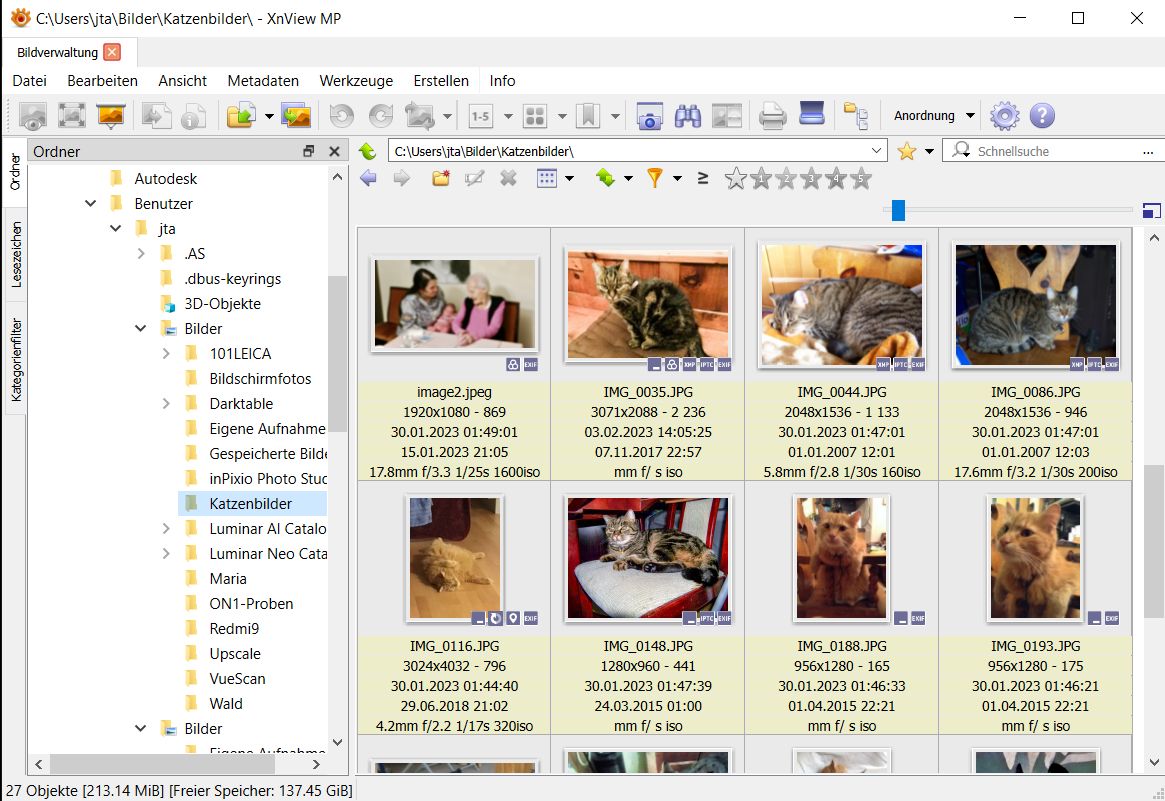This screenshot has width=1165, height=801.
Task: Create new folder with the folder-star icon
Action: 441,179
